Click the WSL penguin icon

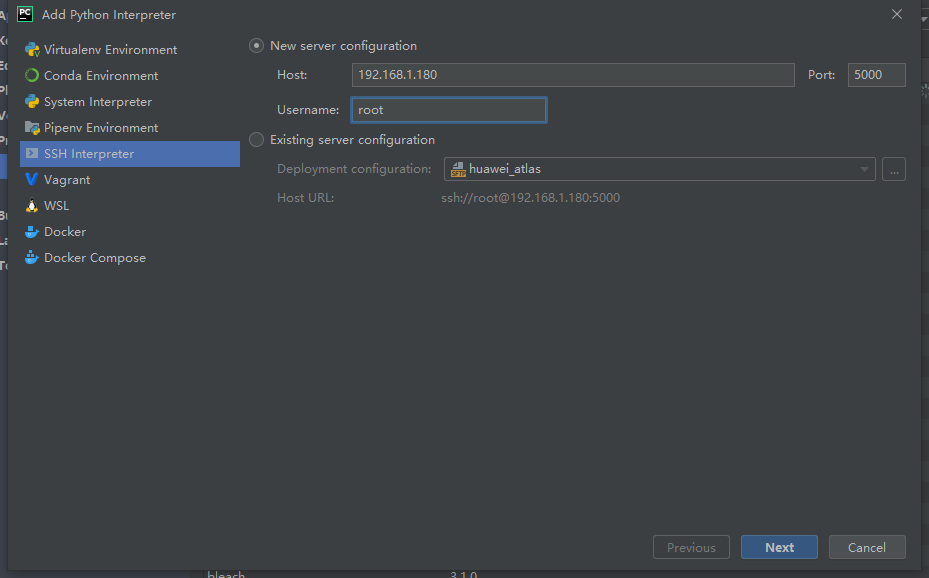pyautogui.click(x=32, y=205)
